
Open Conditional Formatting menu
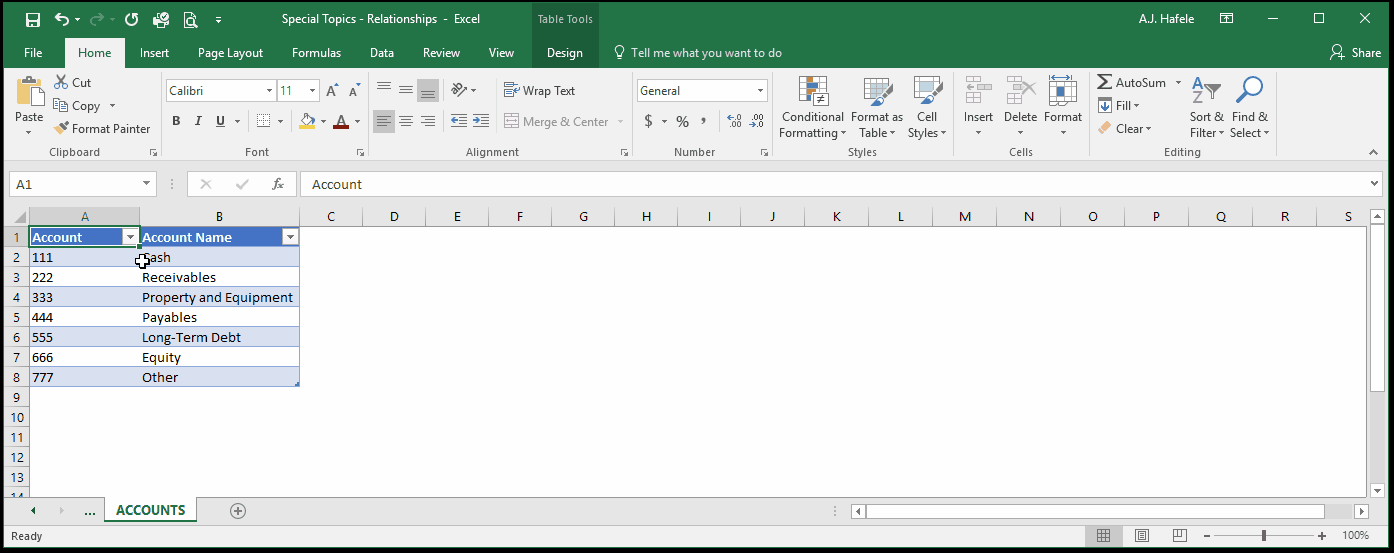[813, 107]
